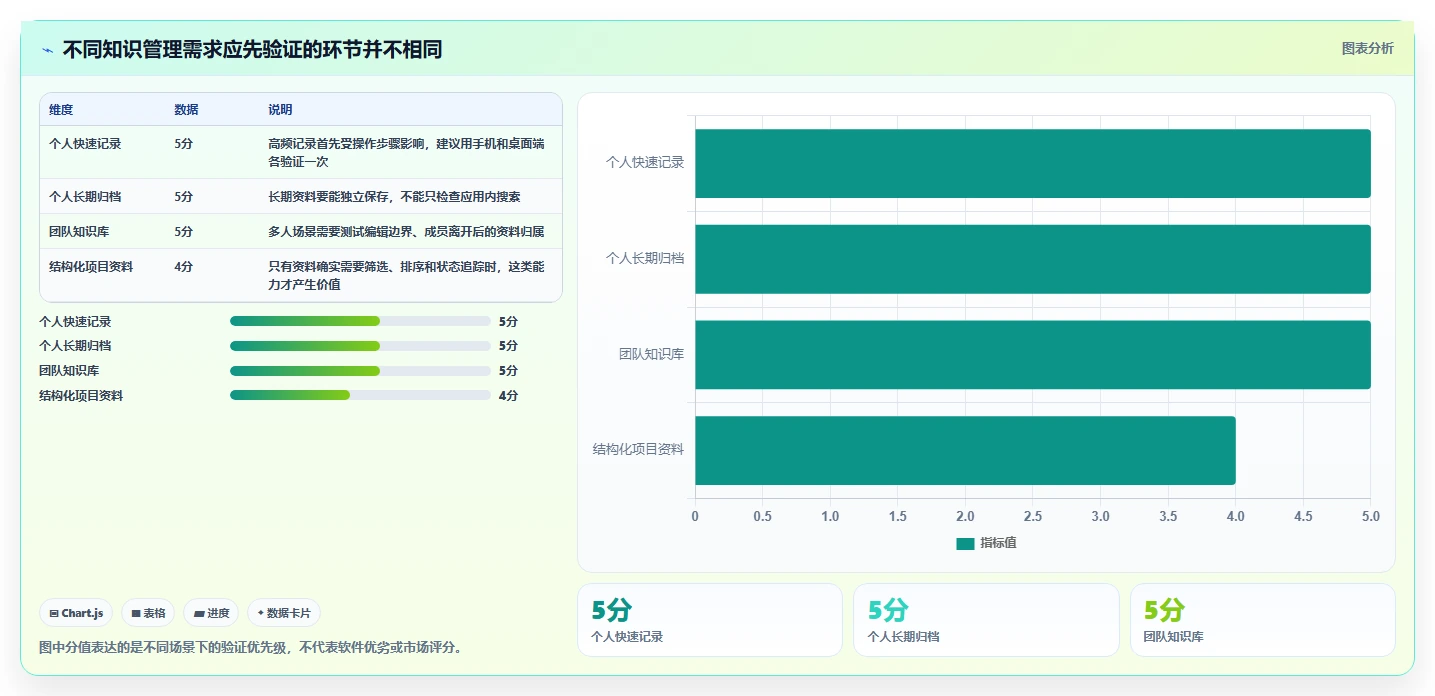The width and height of the screenshot is (1435, 696).
Task: Click the 表格 tag
Action: (x=148, y=613)
